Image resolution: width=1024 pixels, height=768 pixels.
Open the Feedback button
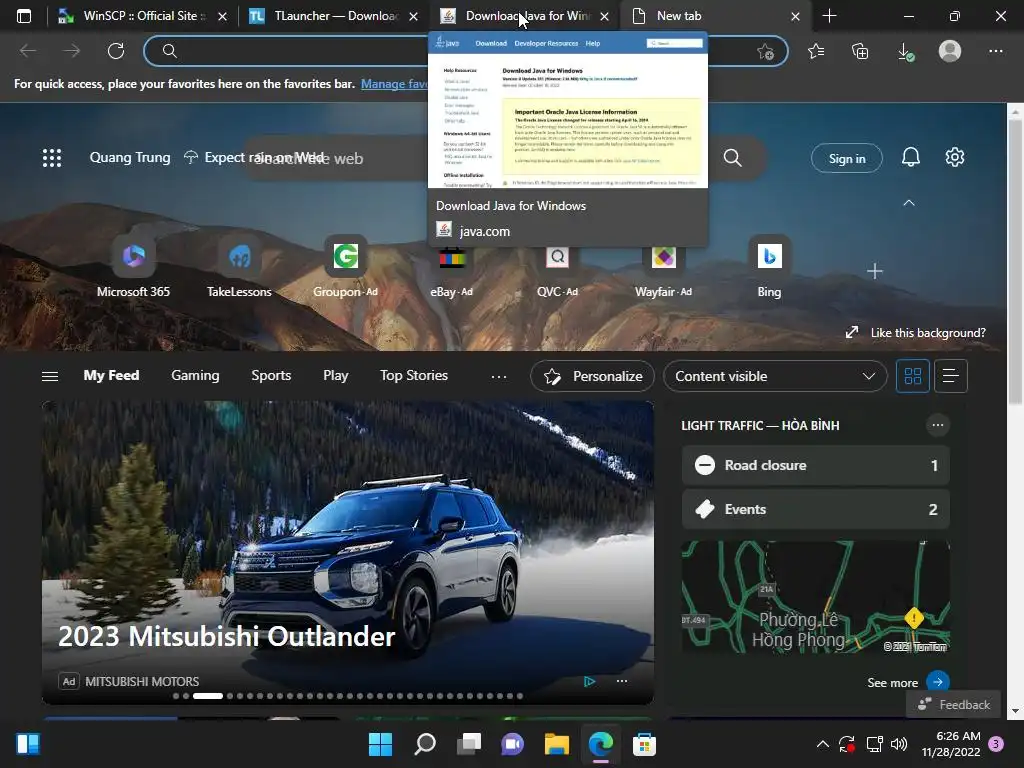tap(953, 705)
